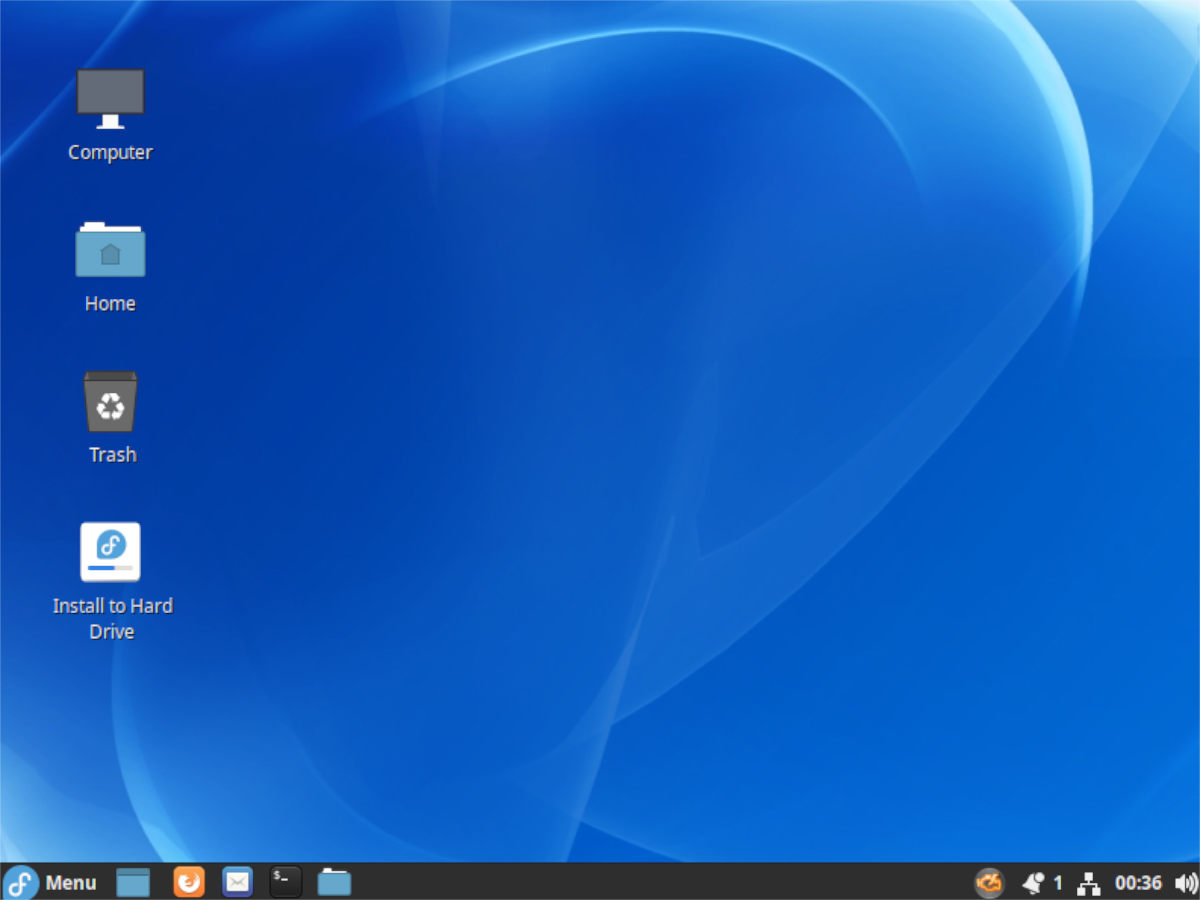This screenshot has height=900, width=1200.
Task: Click the Fedora logo on the Menu button
Action: pyautogui.click(x=19, y=882)
